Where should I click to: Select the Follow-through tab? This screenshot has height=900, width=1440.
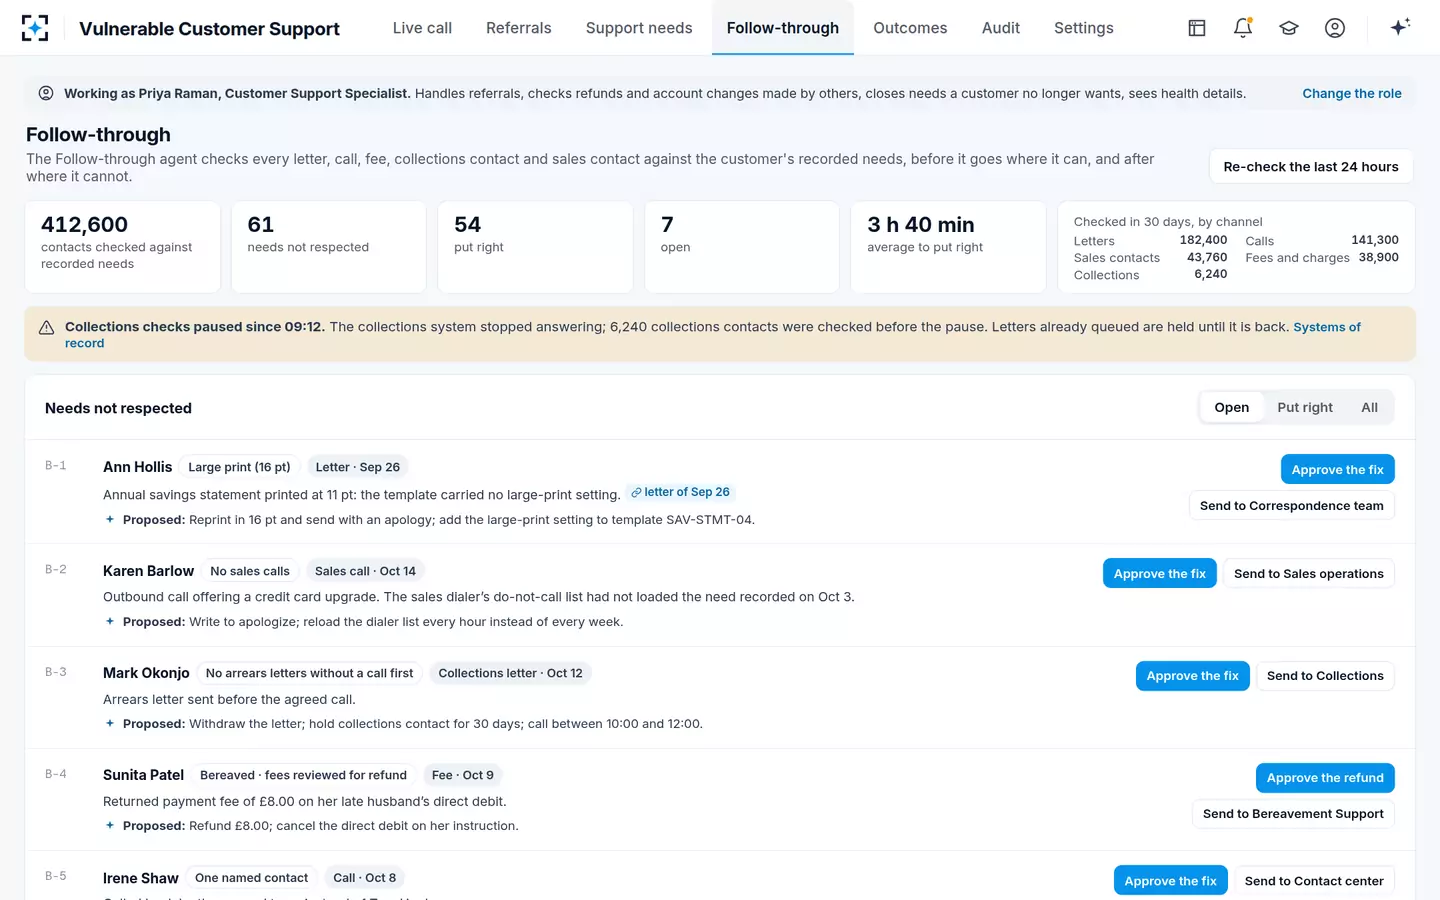[x=783, y=28]
